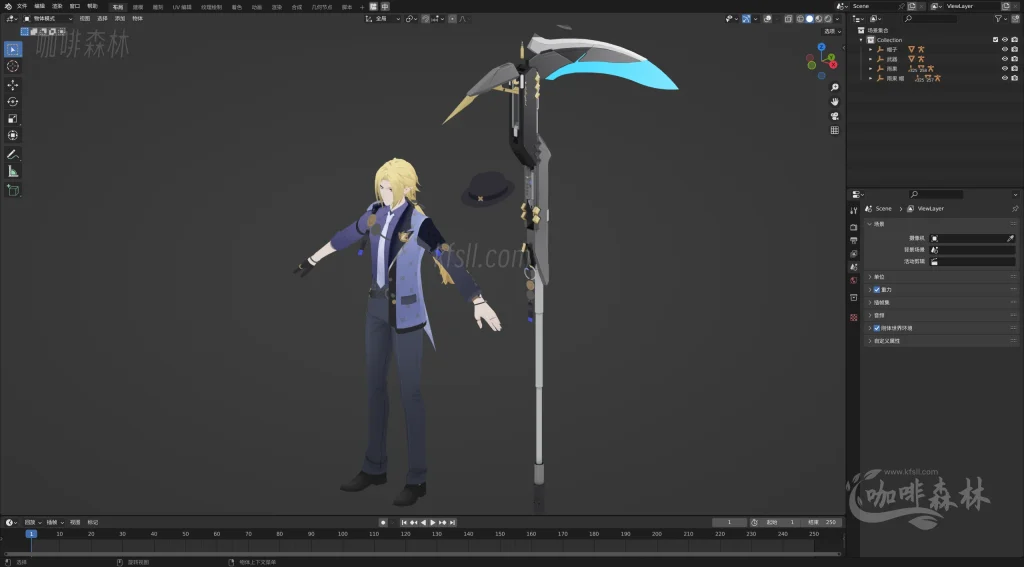The height and width of the screenshot is (567, 1024).
Task: Jump to the timeline's first frame
Action: (404, 523)
